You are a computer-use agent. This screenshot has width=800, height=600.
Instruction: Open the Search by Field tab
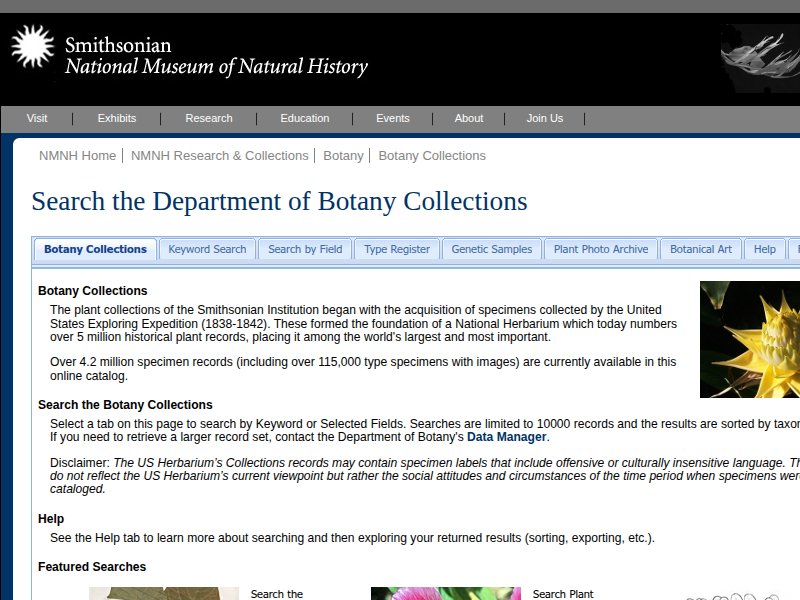307,249
